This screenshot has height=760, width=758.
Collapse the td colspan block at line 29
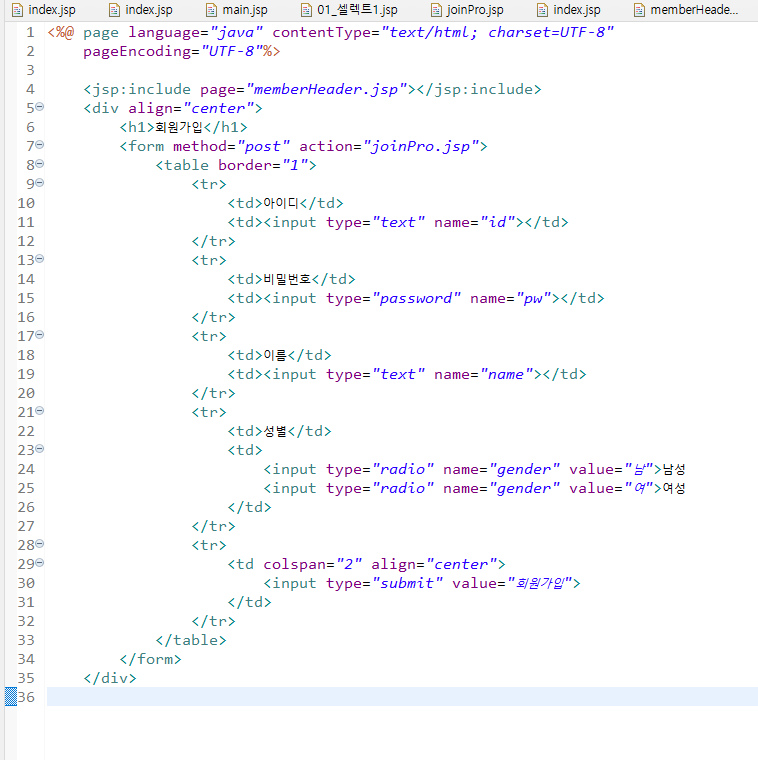point(40,562)
